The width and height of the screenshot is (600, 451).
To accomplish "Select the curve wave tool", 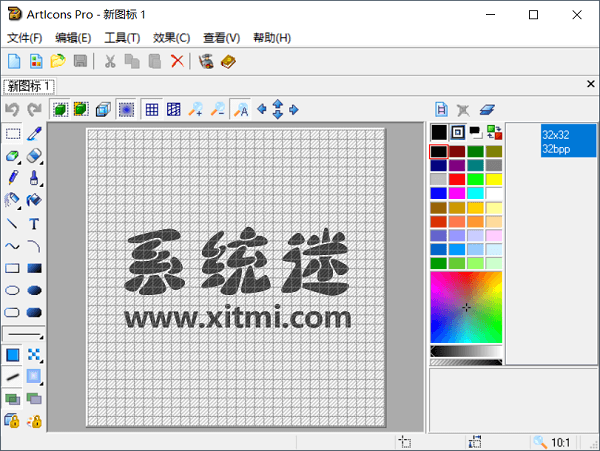I will (12, 246).
